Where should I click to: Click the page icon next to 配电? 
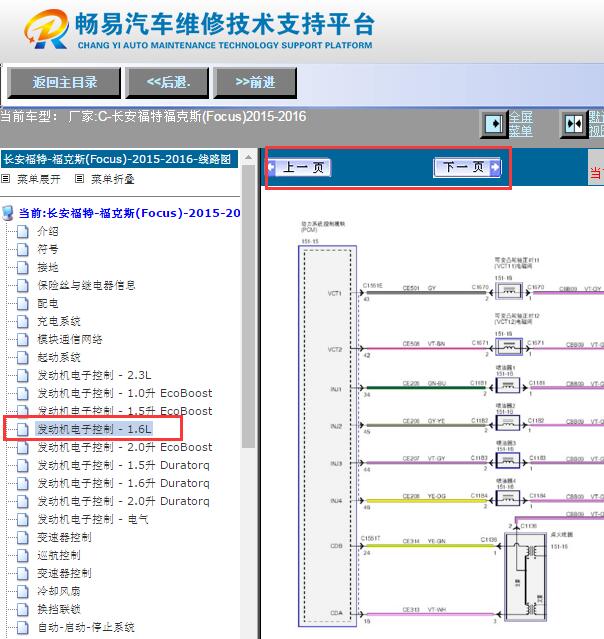[x=23, y=303]
